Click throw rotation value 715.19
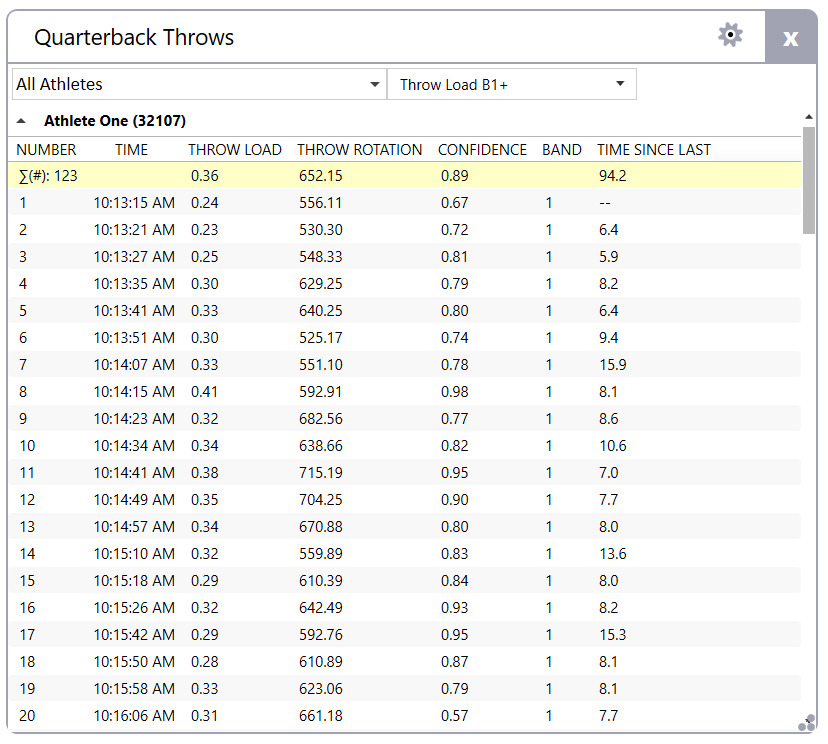 tap(321, 473)
